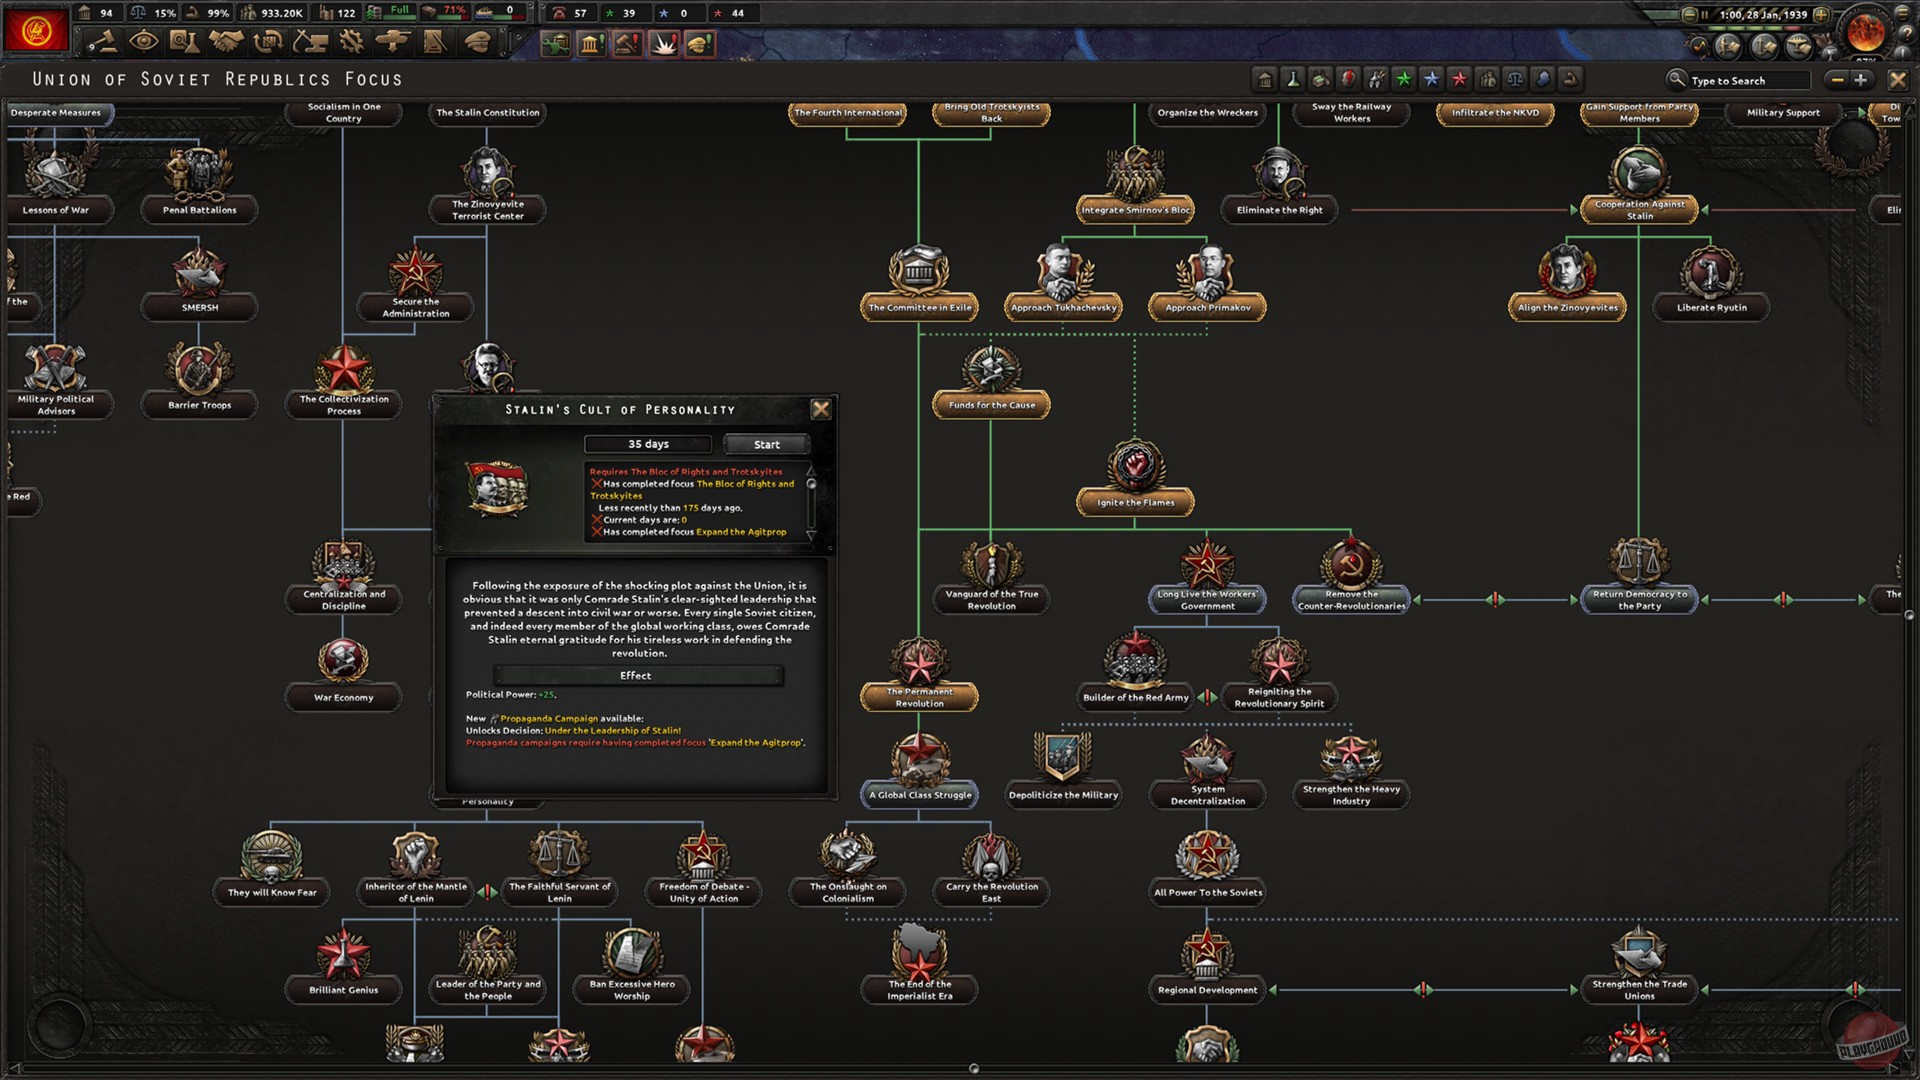Zoom out the focus tree
The image size is (1920, 1080).
(x=1837, y=80)
